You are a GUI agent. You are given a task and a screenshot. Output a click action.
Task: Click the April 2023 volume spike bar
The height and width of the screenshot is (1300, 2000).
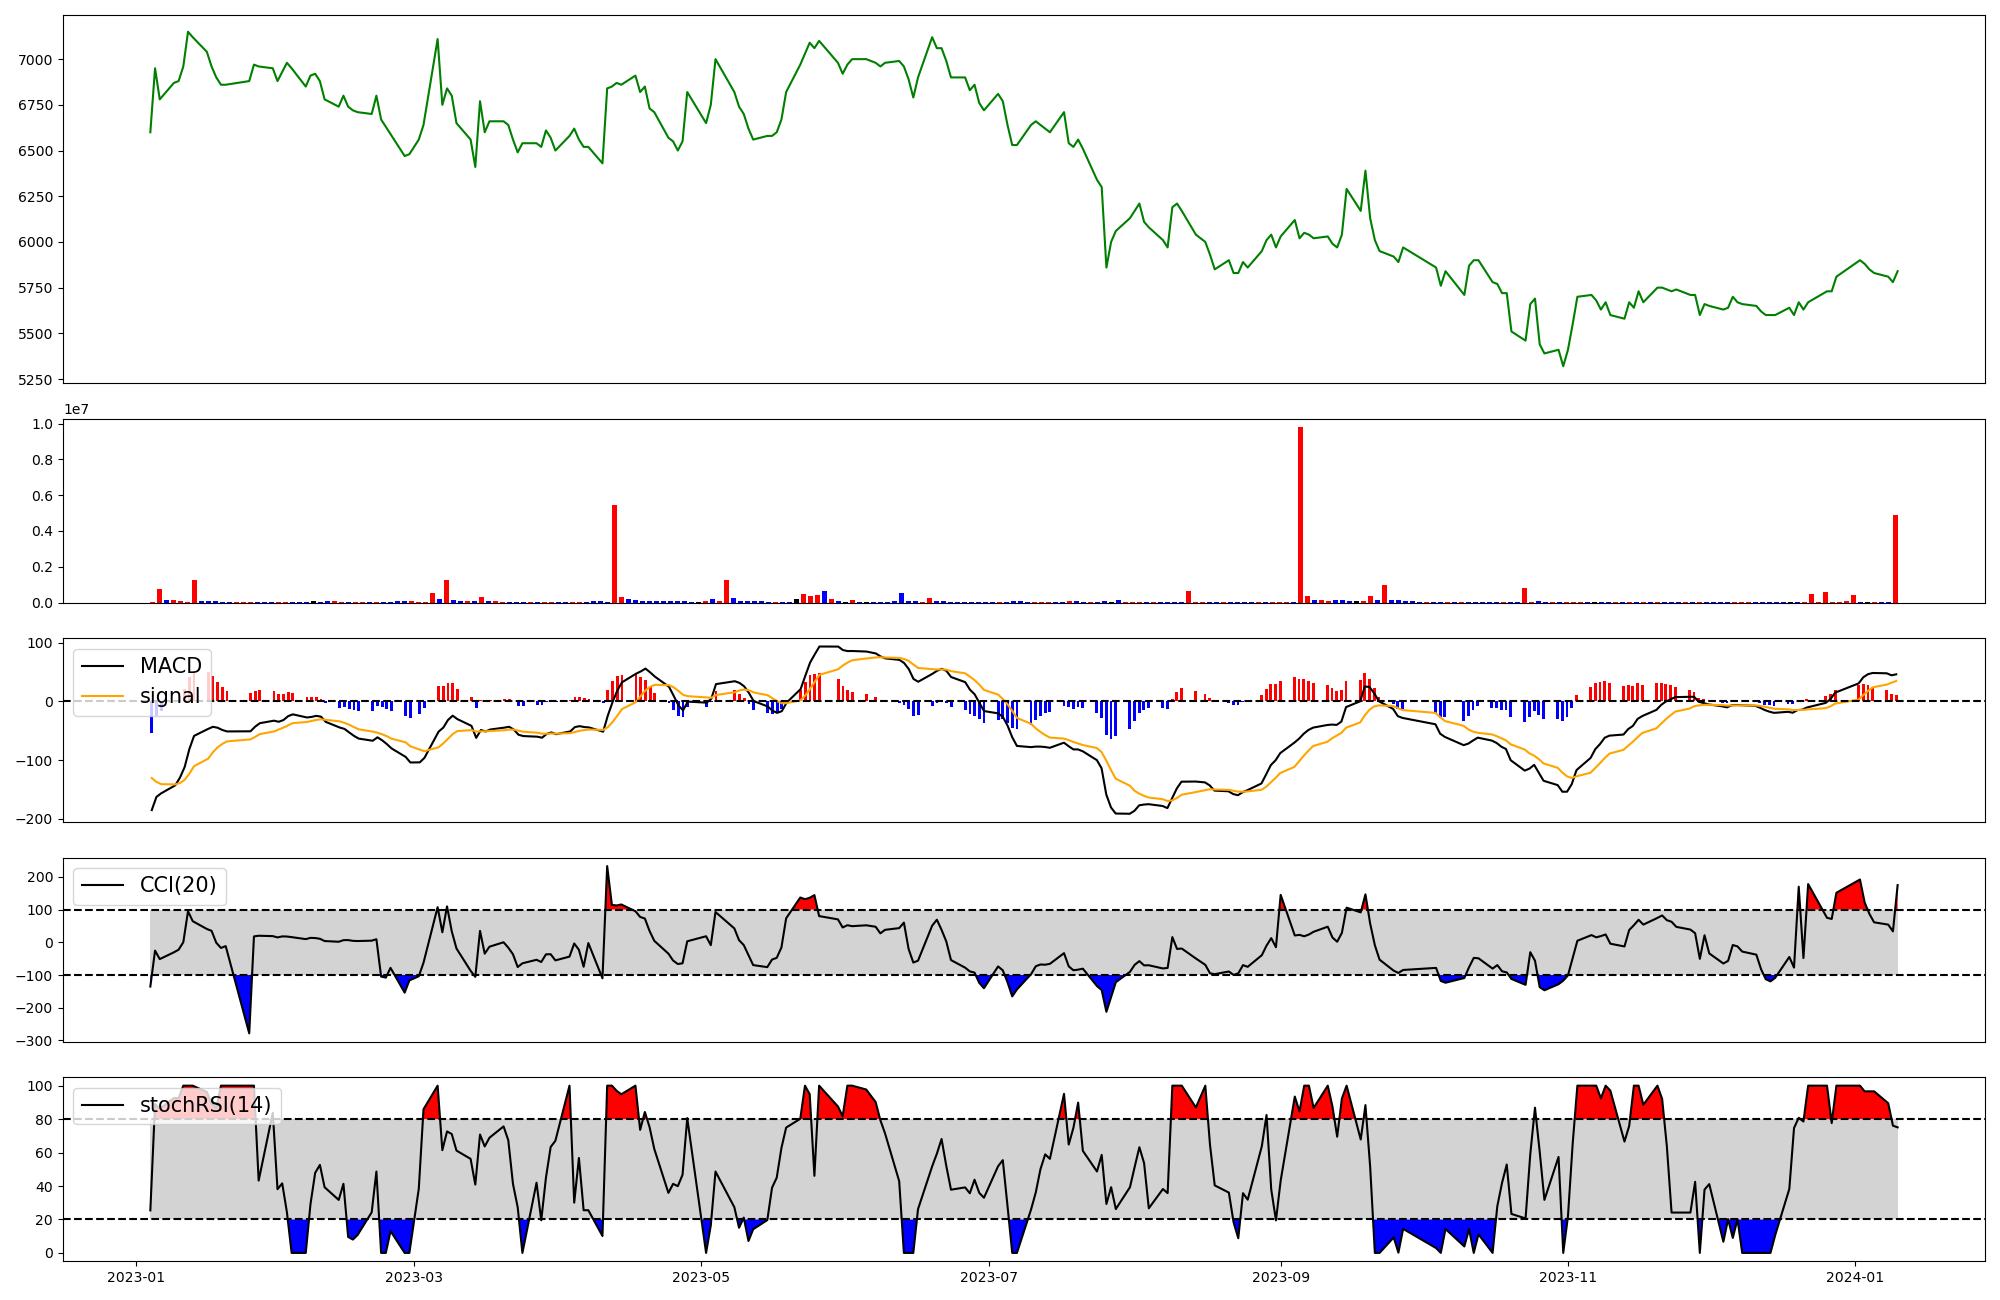614,554
